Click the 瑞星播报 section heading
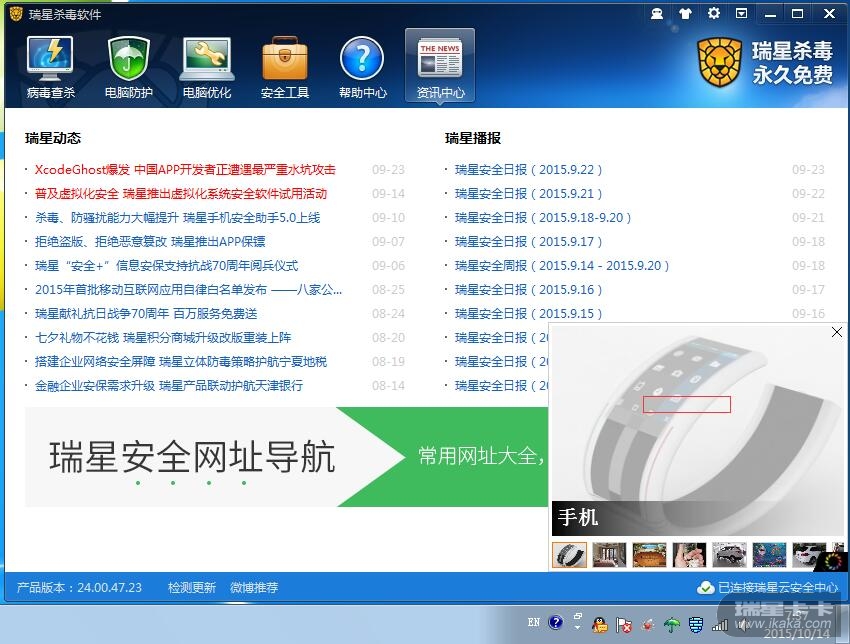The height and width of the screenshot is (644, 850). (473, 138)
